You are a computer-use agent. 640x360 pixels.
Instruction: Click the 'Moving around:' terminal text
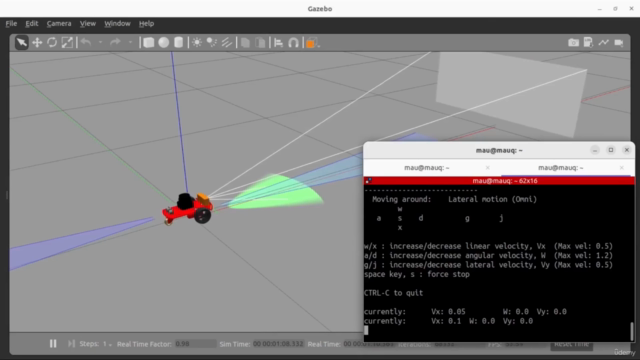pyautogui.click(x=402, y=200)
